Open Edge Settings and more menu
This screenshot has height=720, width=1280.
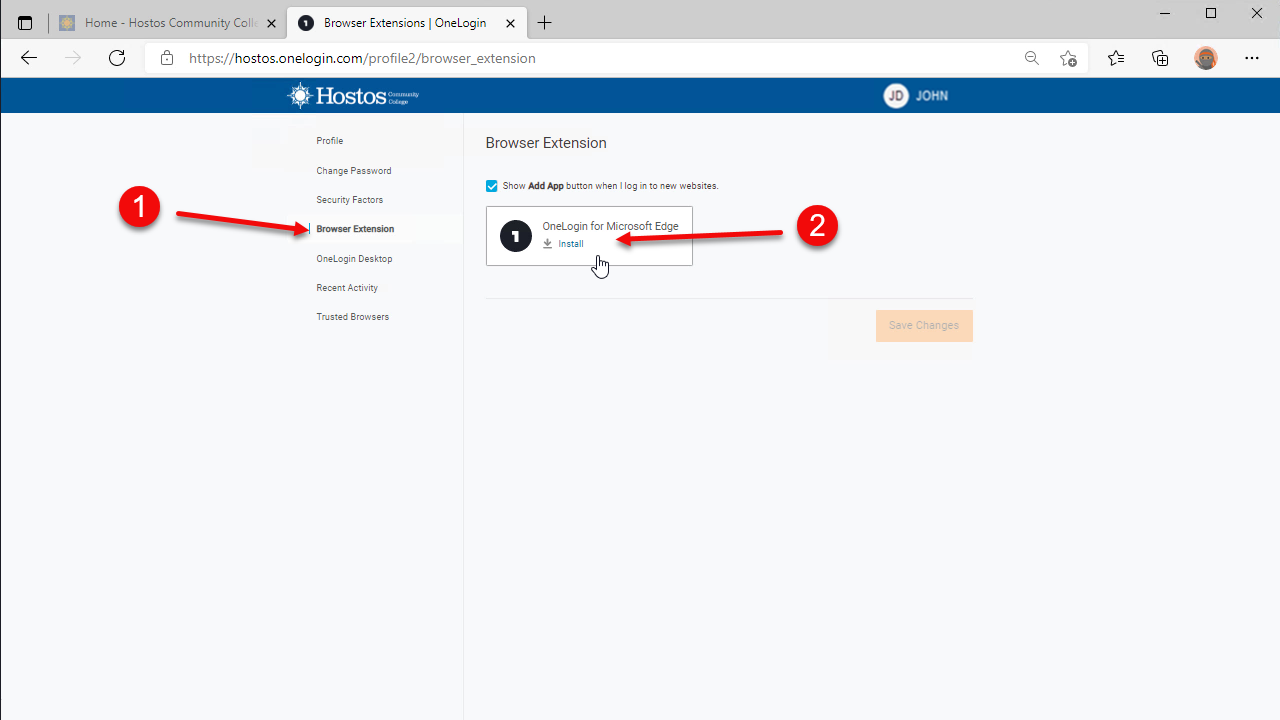click(1252, 58)
